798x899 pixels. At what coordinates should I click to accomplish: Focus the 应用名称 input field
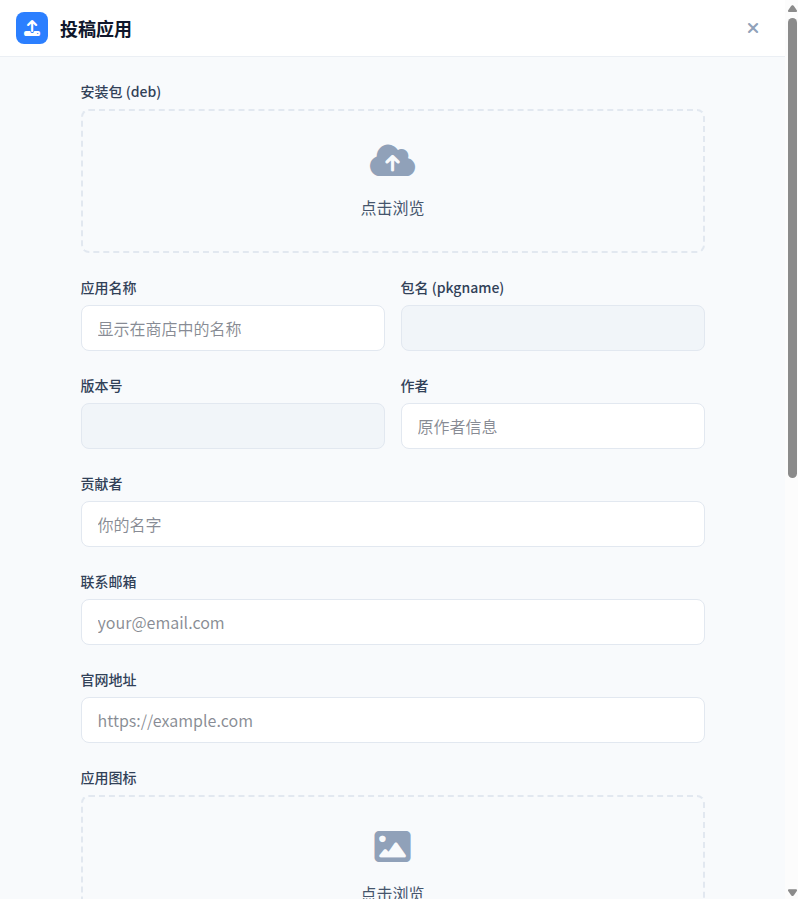click(233, 328)
